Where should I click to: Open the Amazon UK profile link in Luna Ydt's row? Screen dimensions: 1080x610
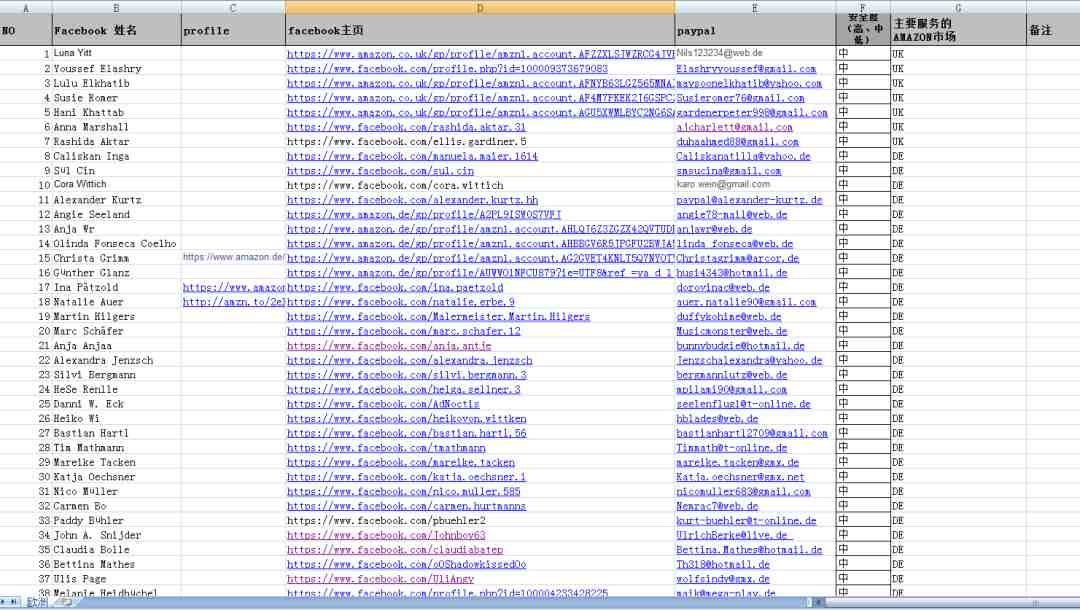[480, 54]
